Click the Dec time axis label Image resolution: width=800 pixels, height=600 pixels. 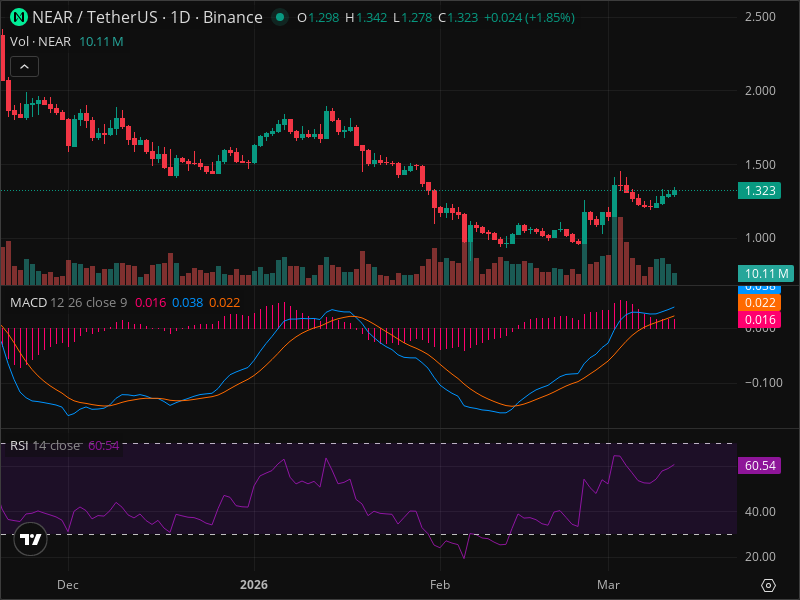(x=68, y=585)
